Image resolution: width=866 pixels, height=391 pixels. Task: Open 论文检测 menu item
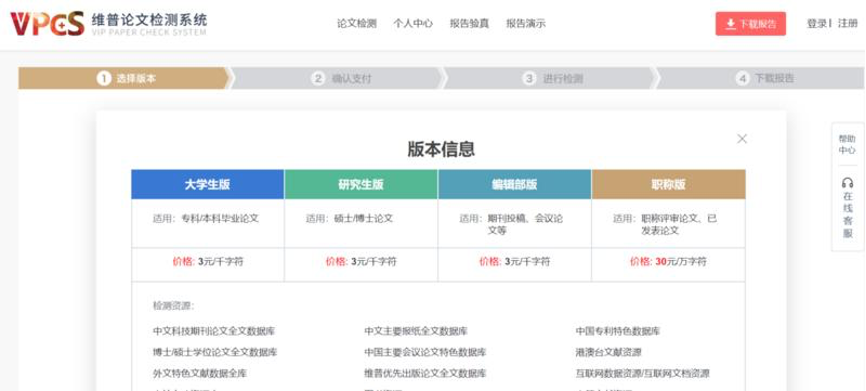click(x=357, y=24)
